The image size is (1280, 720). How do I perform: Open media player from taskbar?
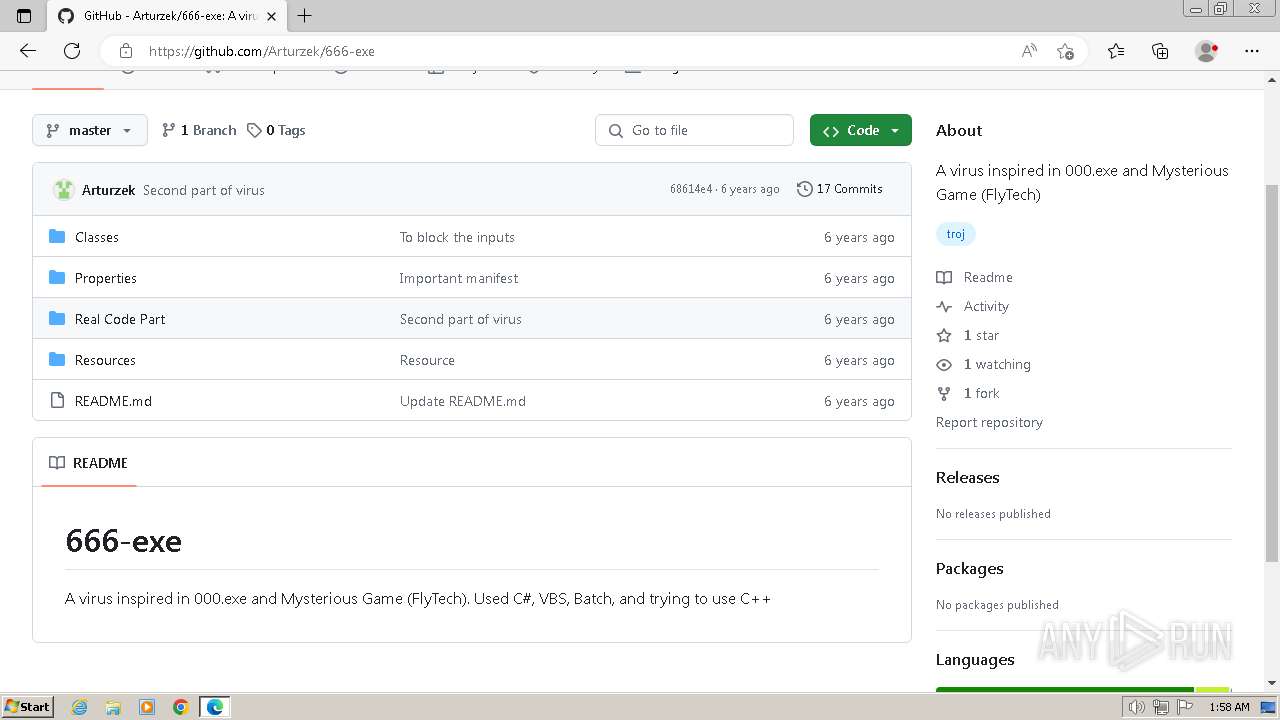click(x=147, y=707)
